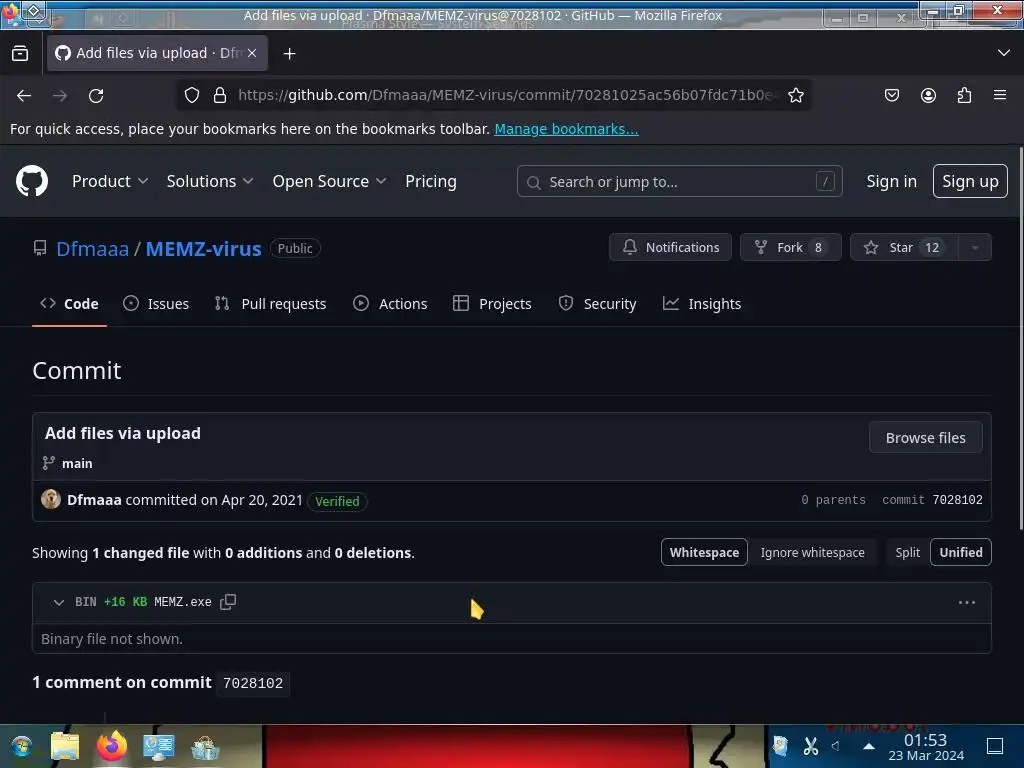Click the main branch link
Screen dimensions: 1024x768
click(77, 463)
